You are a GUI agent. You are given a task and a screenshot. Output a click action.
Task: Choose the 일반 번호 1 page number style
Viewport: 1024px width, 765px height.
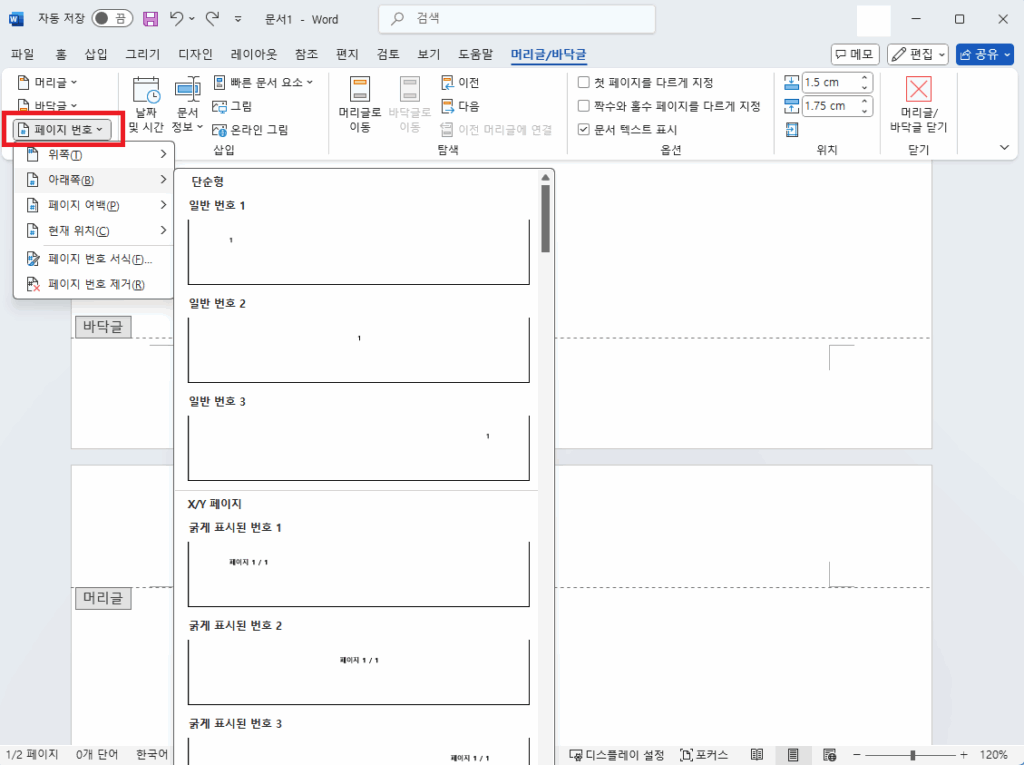tap(358, 248)
